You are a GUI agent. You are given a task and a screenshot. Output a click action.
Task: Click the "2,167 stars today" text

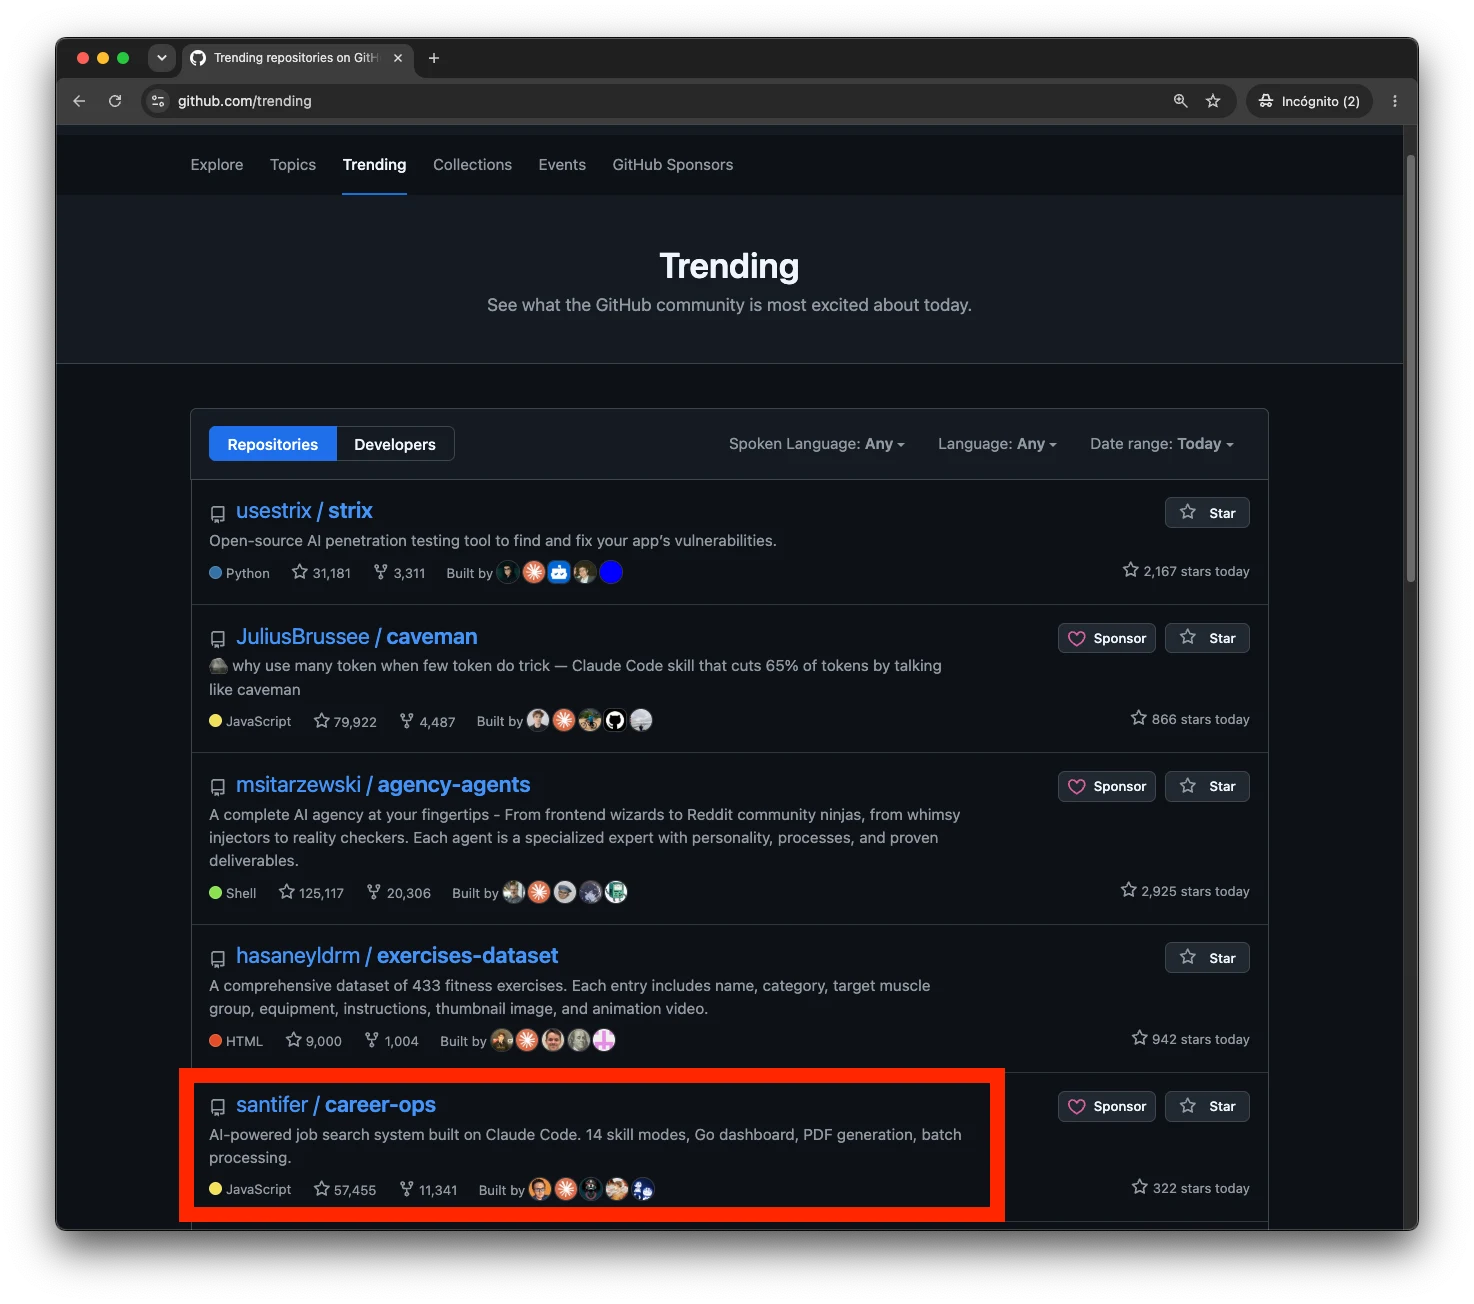[1186, 571]
